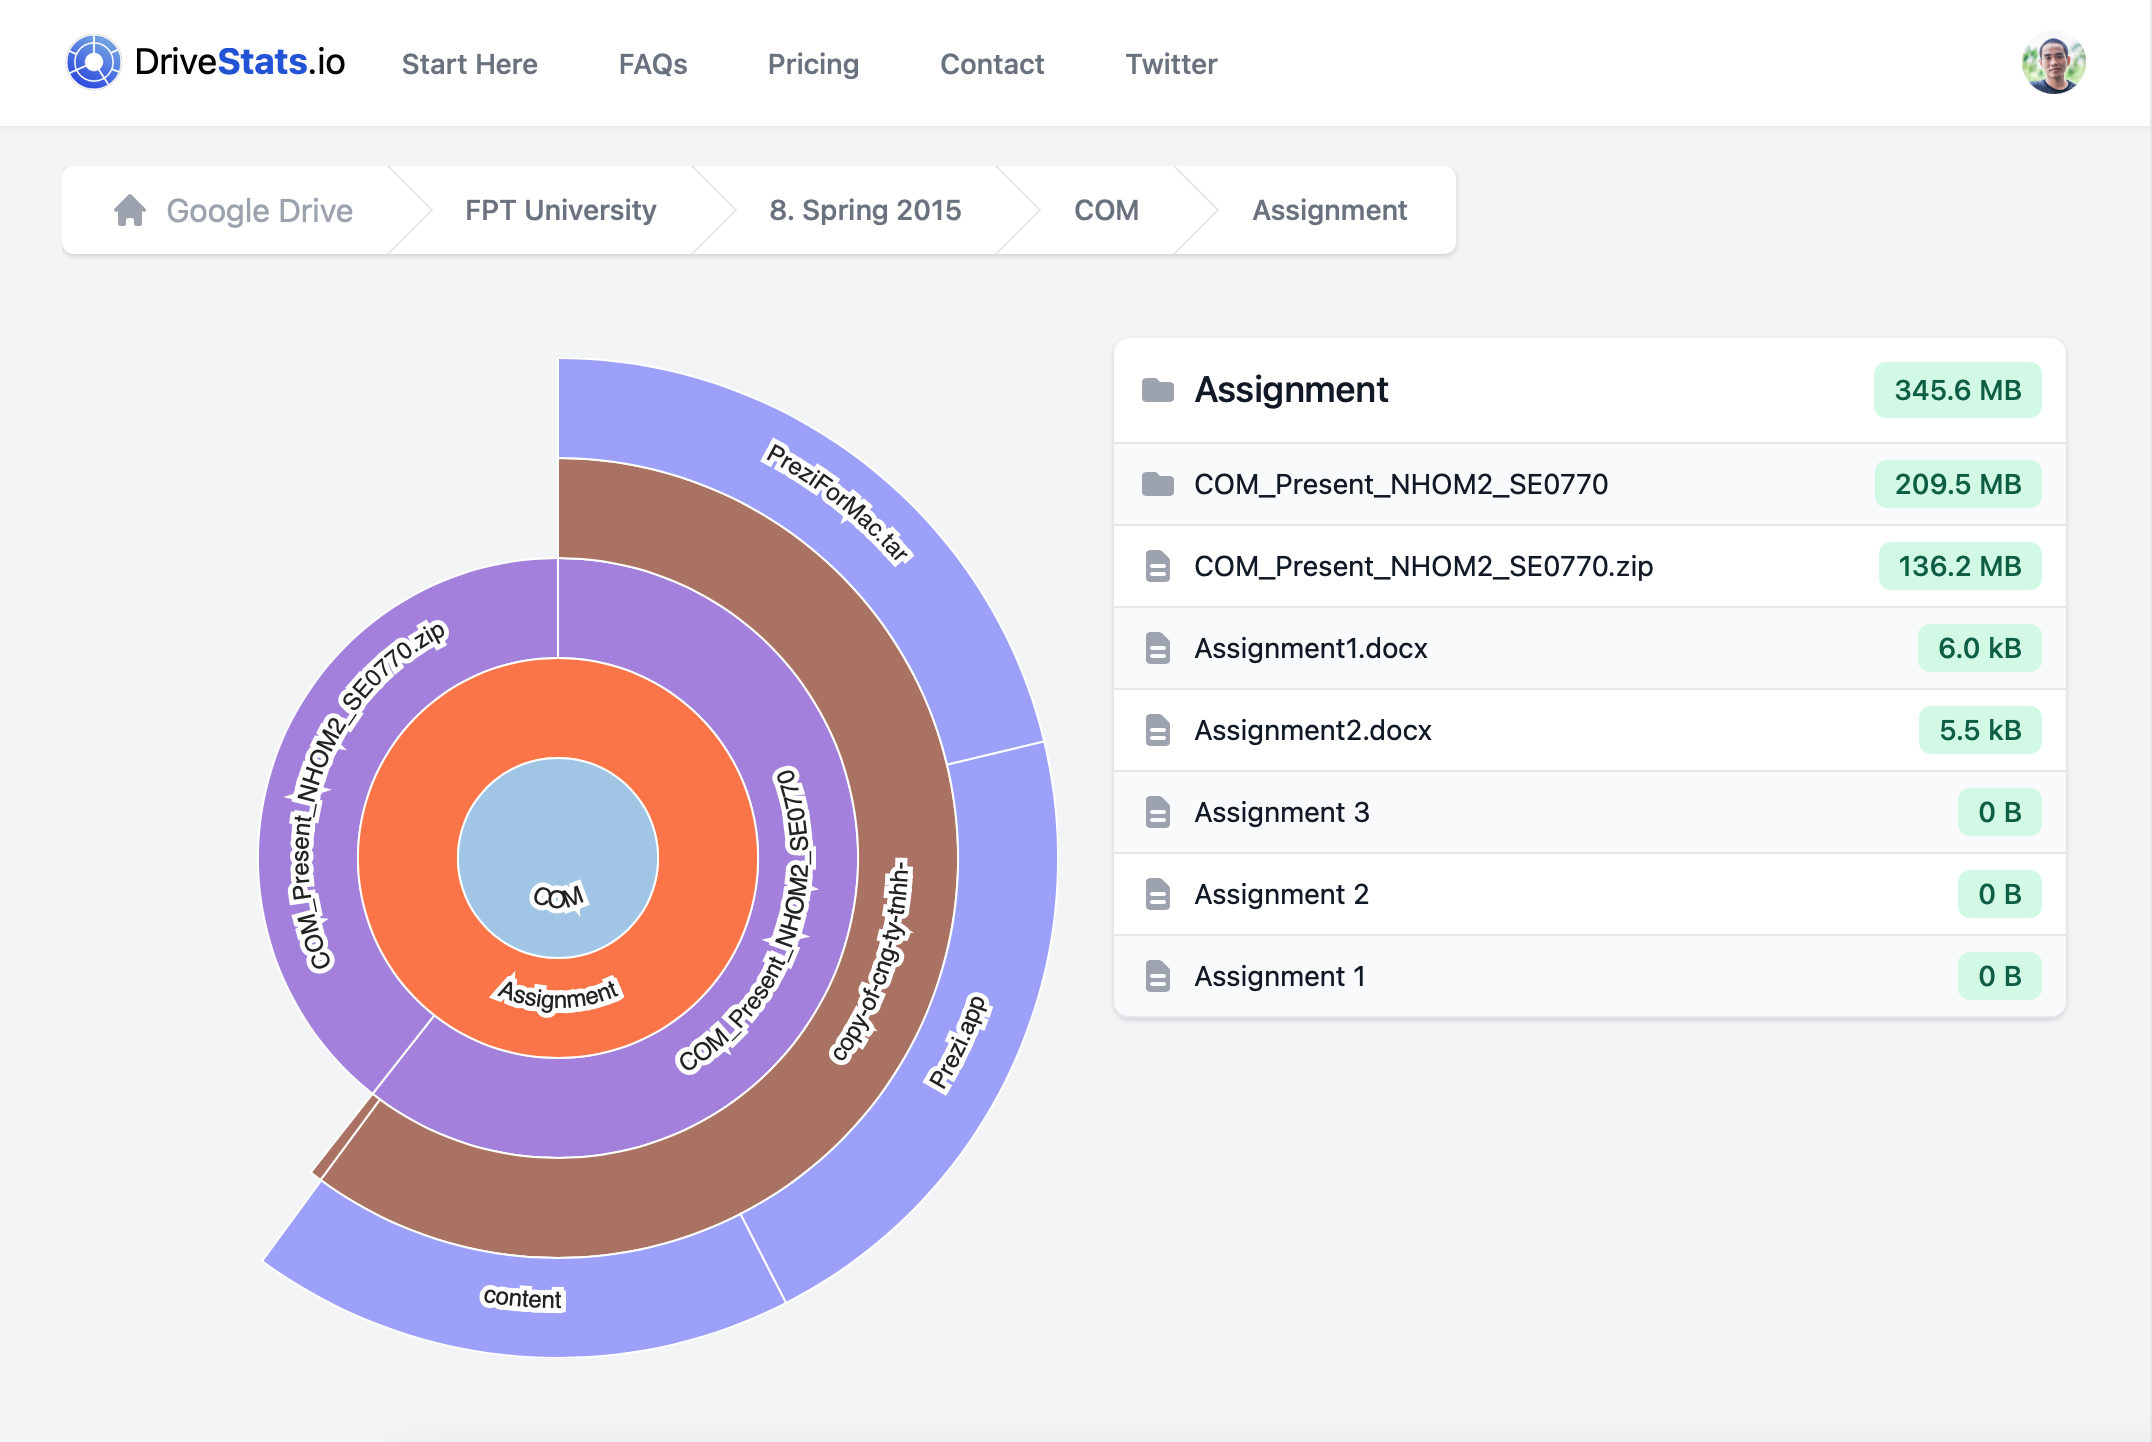Click the file icon beside COM_Present_NHOM2_SE0770.zip
The height and width of the screenshot is (1442, 2152).
coord(1158,566)
